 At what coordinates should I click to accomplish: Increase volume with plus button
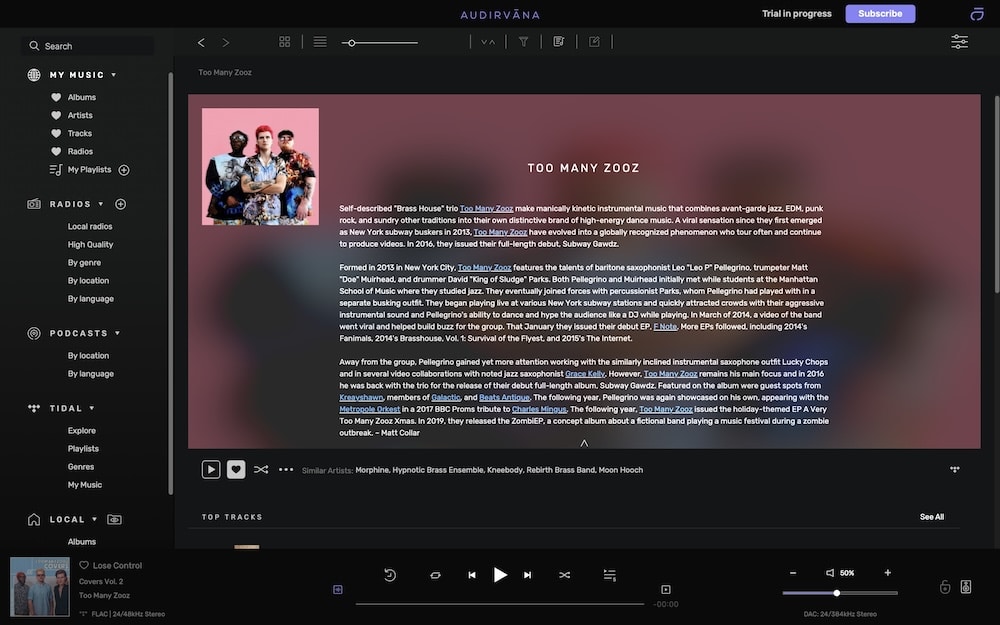tap(887, 573)
